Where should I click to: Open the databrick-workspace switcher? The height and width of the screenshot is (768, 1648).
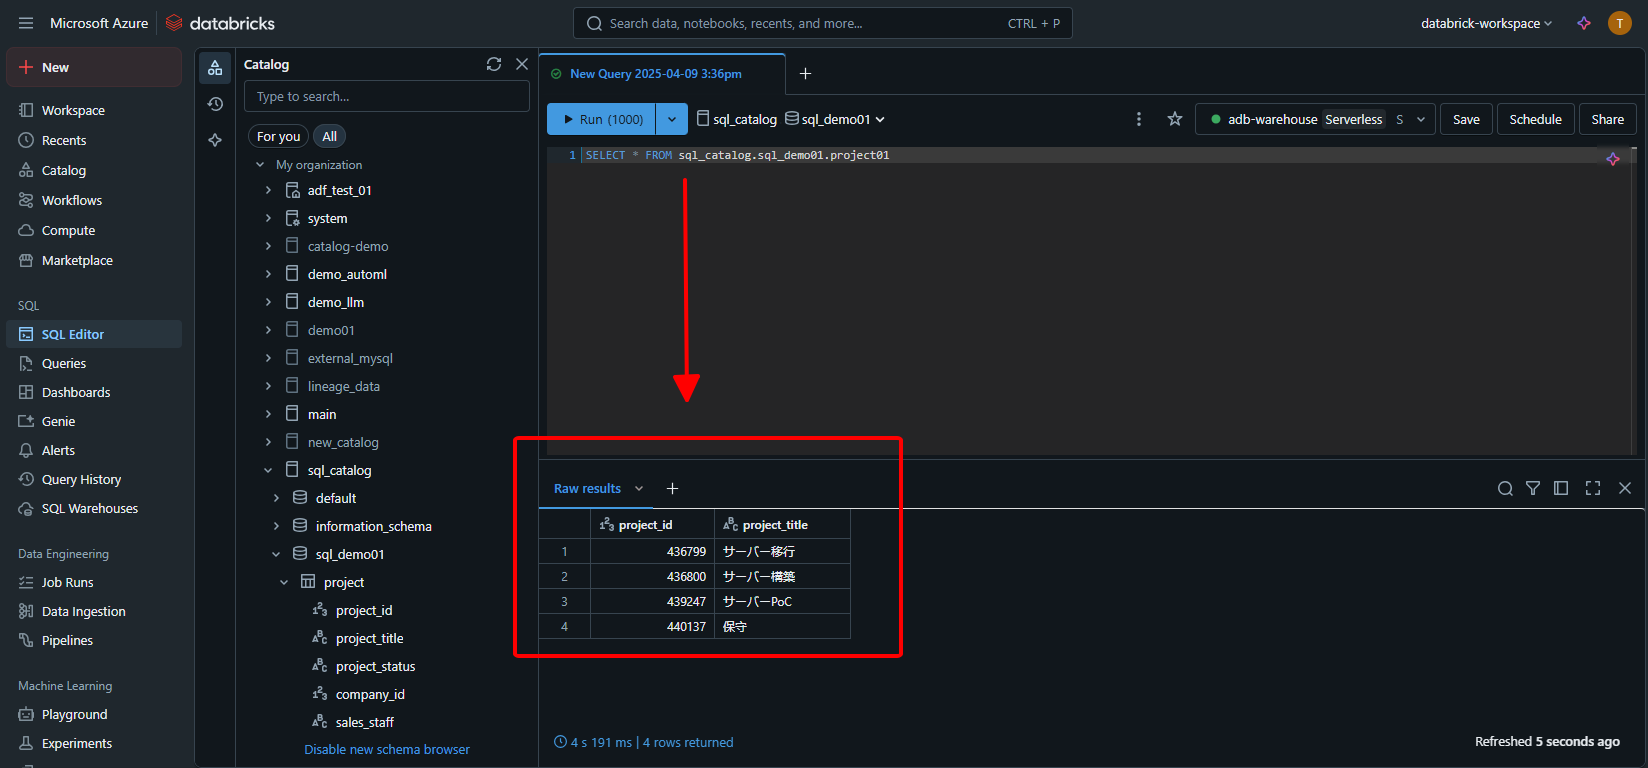1486,23
